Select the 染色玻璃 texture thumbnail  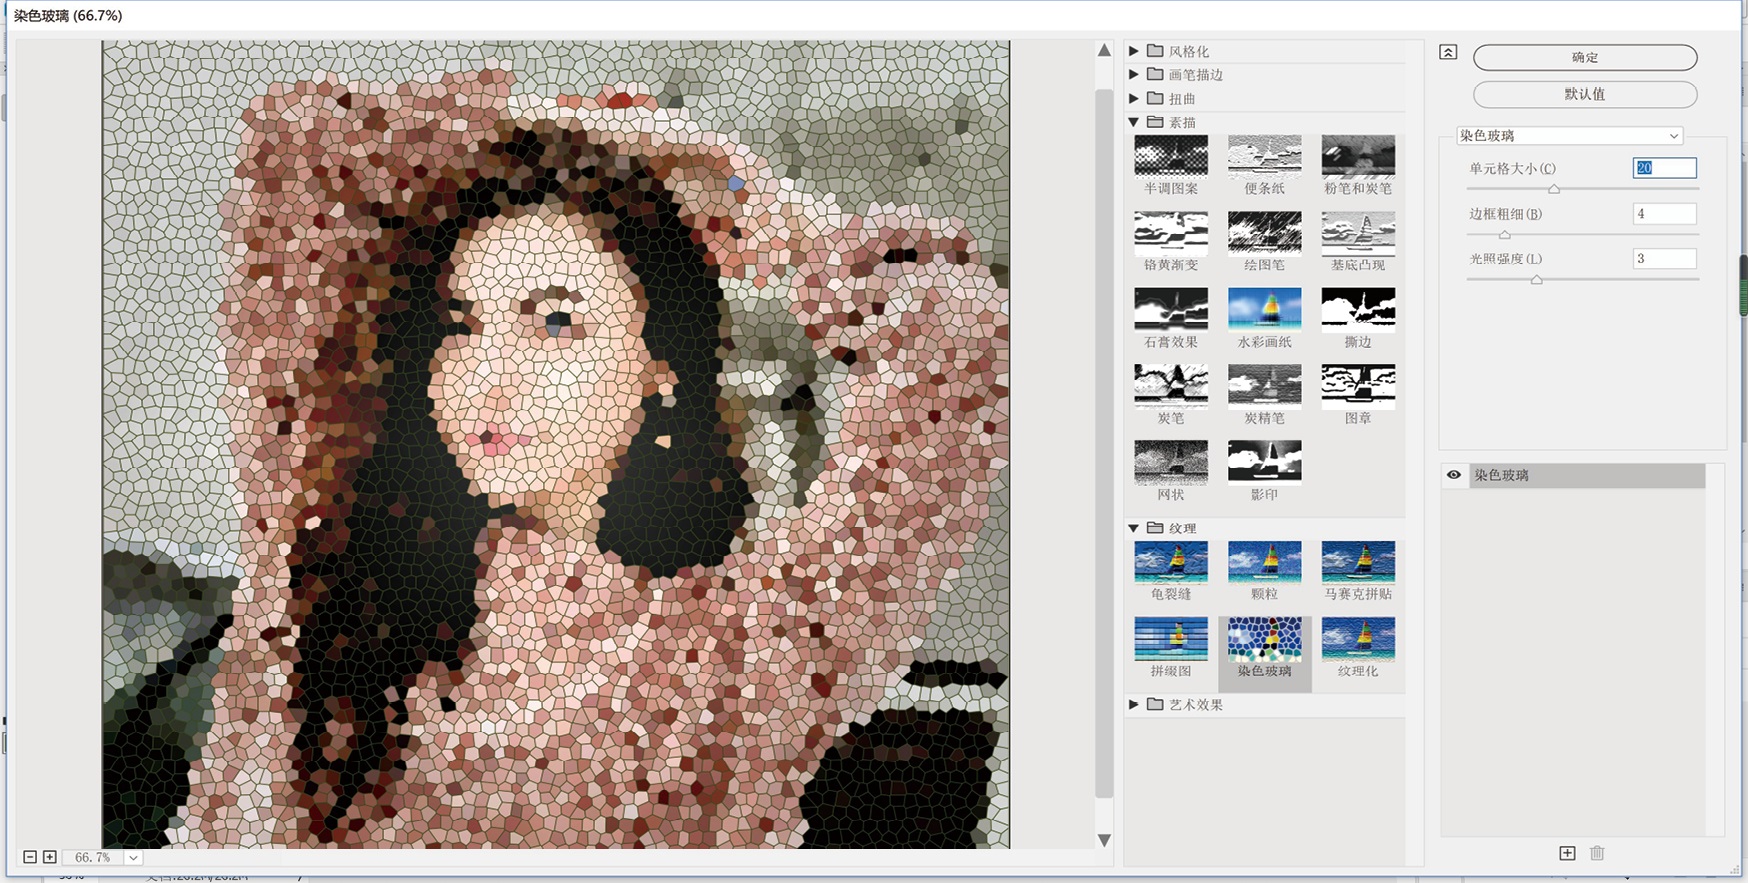coord(1264,638)
